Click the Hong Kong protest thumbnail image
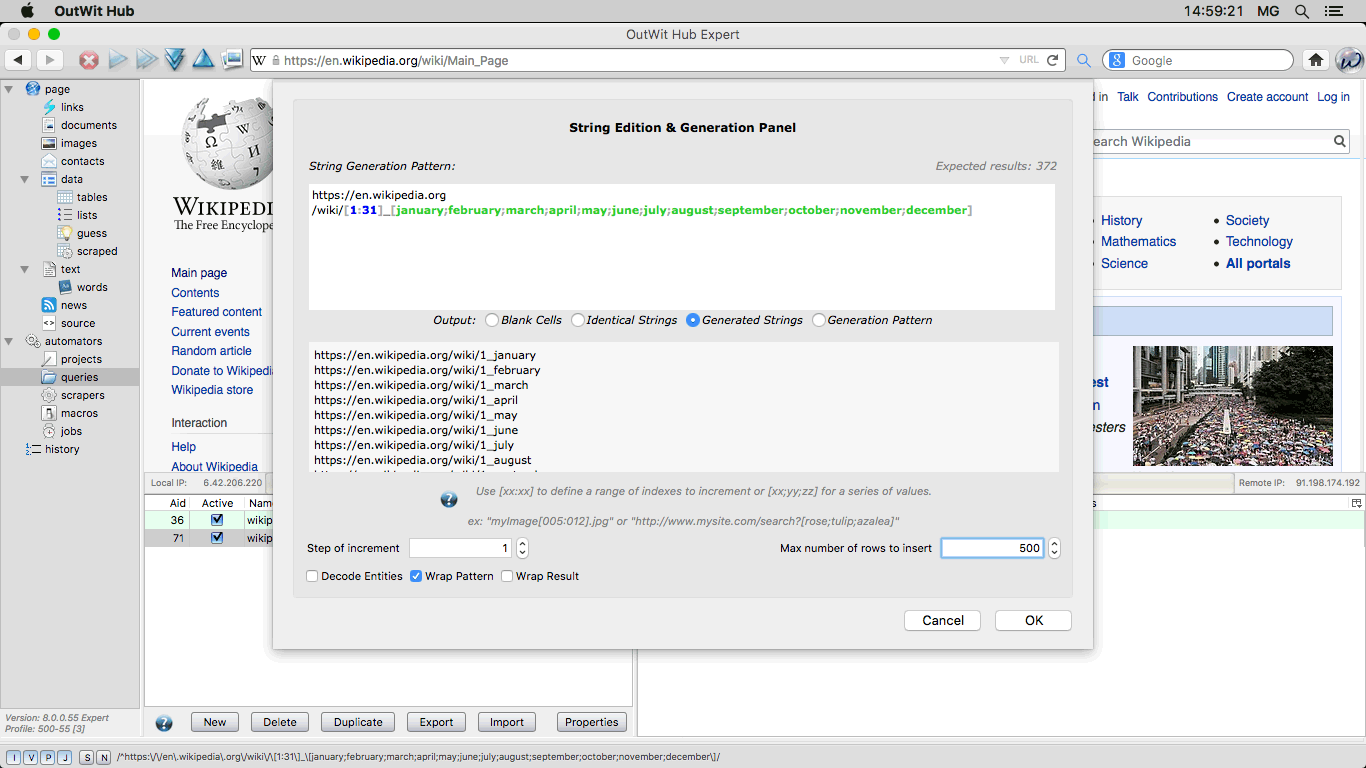This screenshot has height=768, width=1366. (x=1232, y=405)
